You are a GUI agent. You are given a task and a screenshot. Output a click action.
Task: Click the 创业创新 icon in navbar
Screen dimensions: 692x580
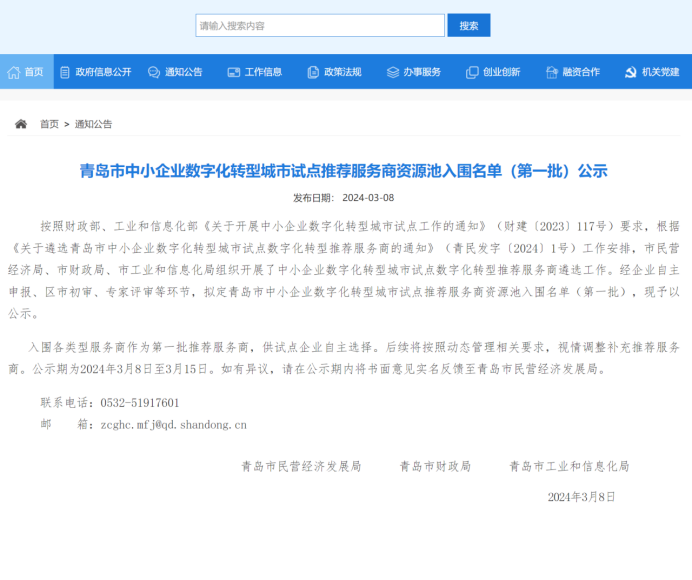click(472, 72)
